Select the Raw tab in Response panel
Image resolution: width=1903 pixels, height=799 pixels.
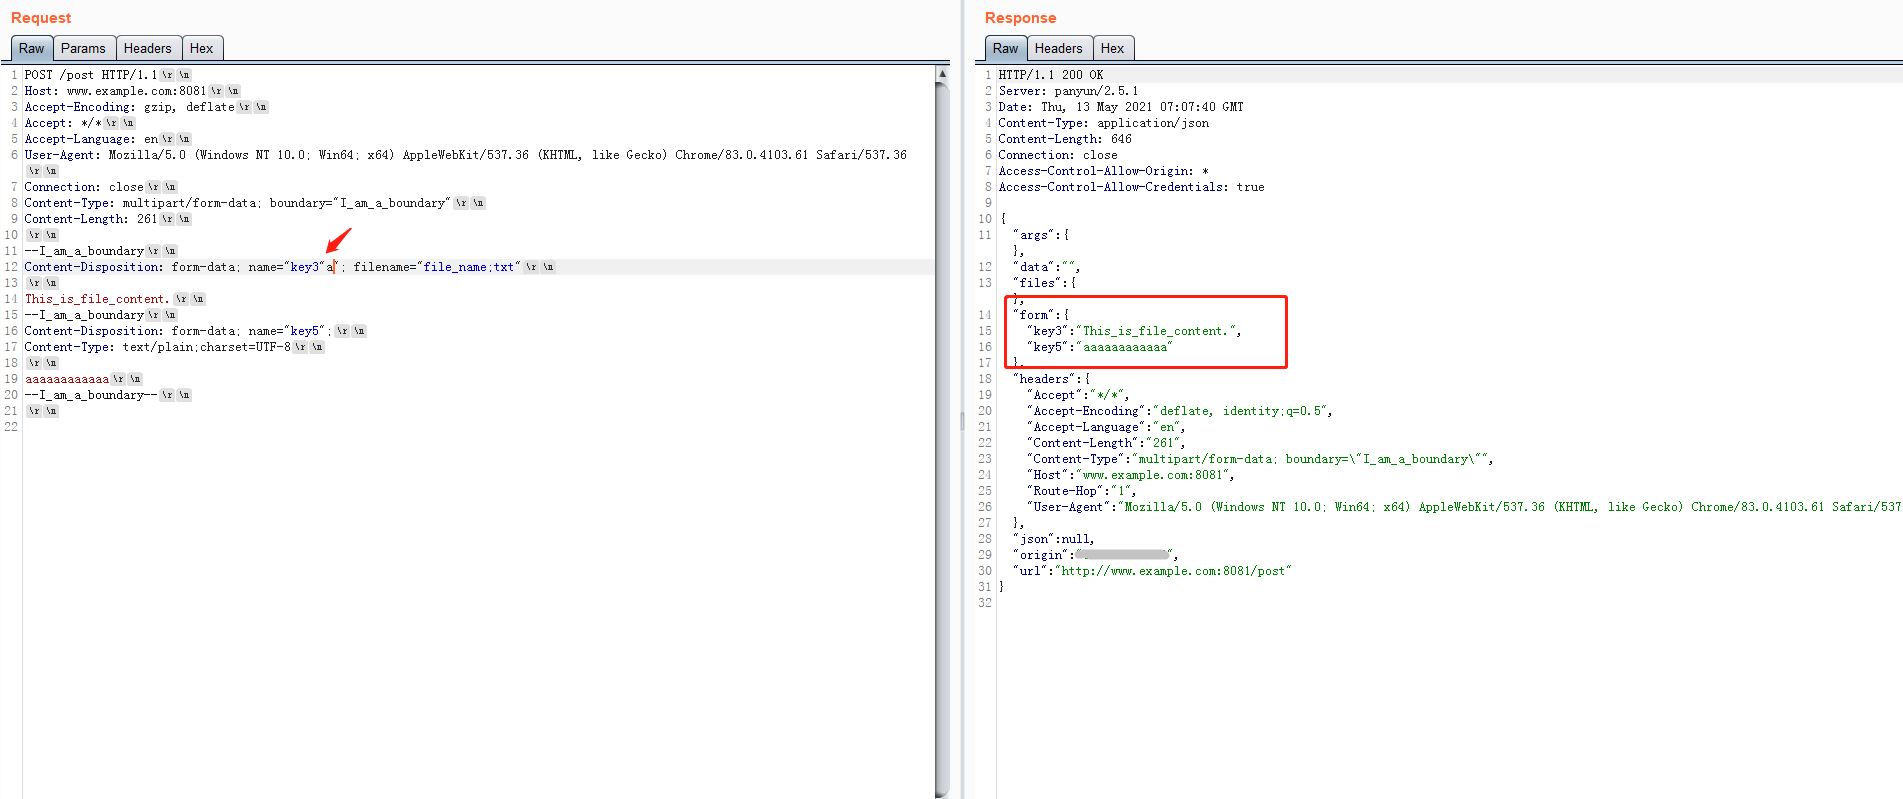(1005, 48)
